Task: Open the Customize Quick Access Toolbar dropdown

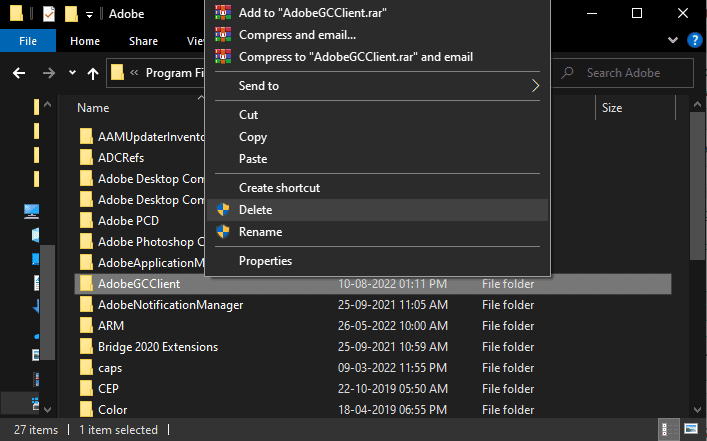Action: click(89, 15)
